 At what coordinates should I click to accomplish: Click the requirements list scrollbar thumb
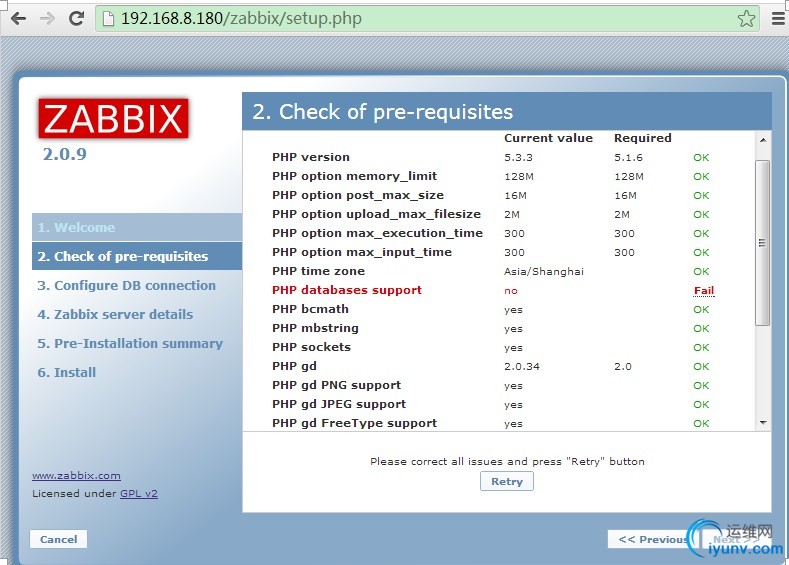pos(763,243)
